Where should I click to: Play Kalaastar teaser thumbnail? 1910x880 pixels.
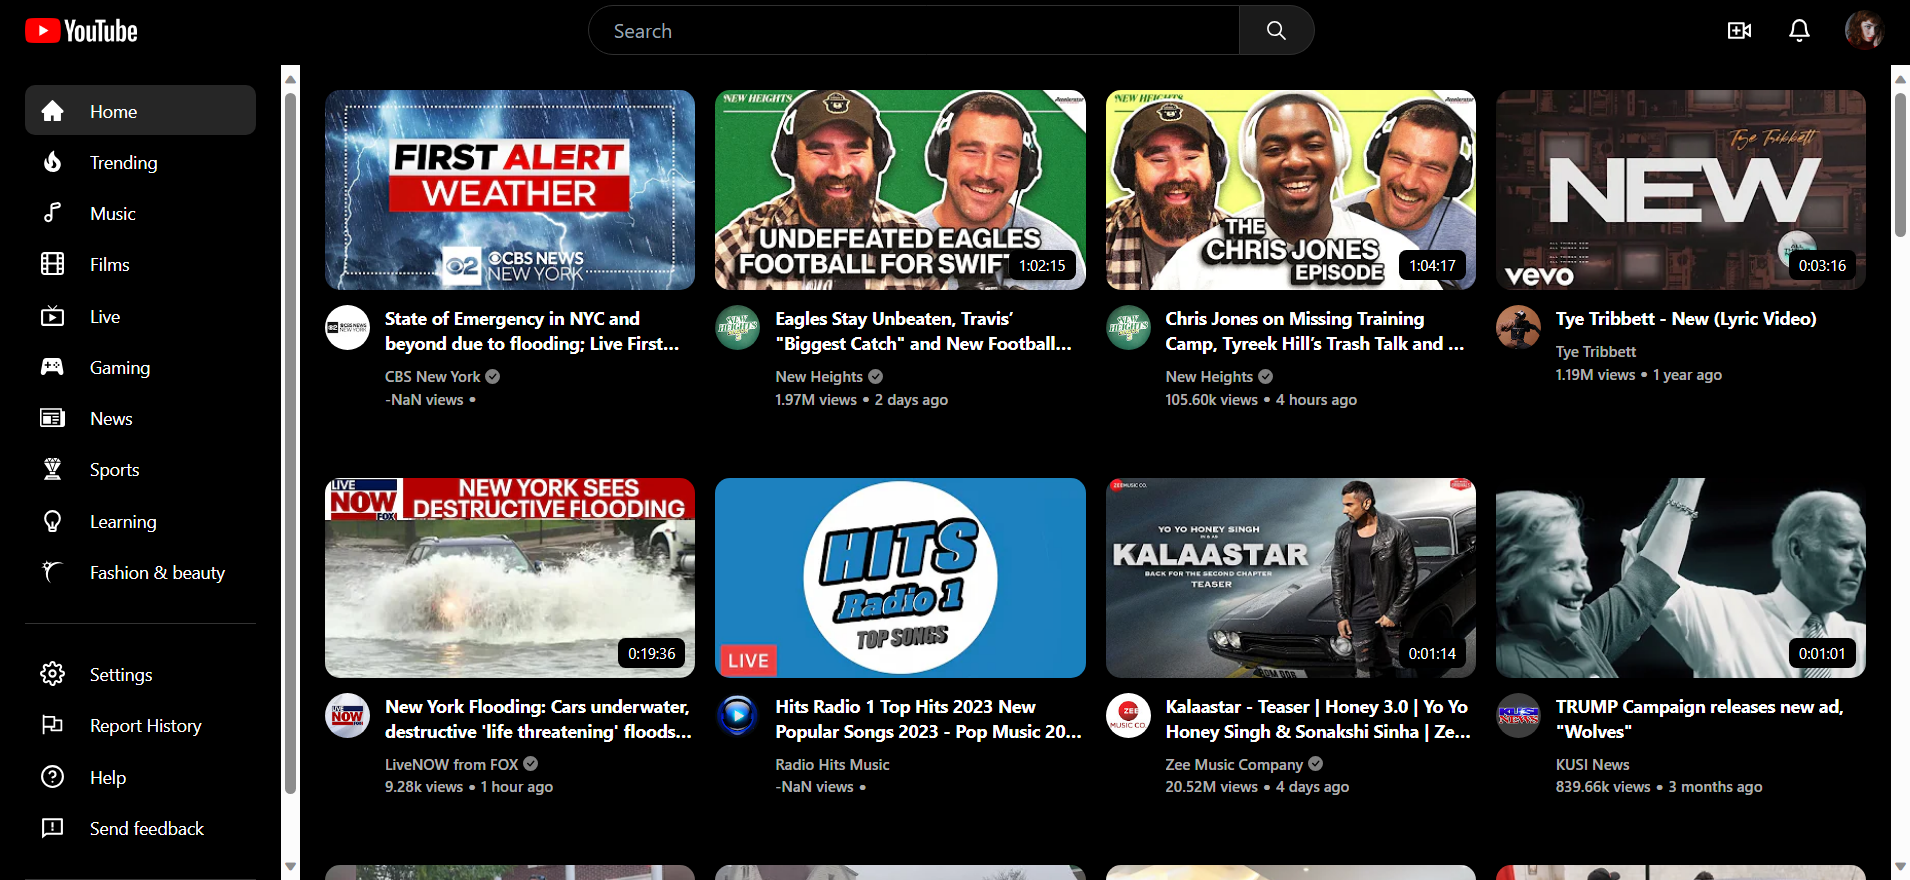1290,578
